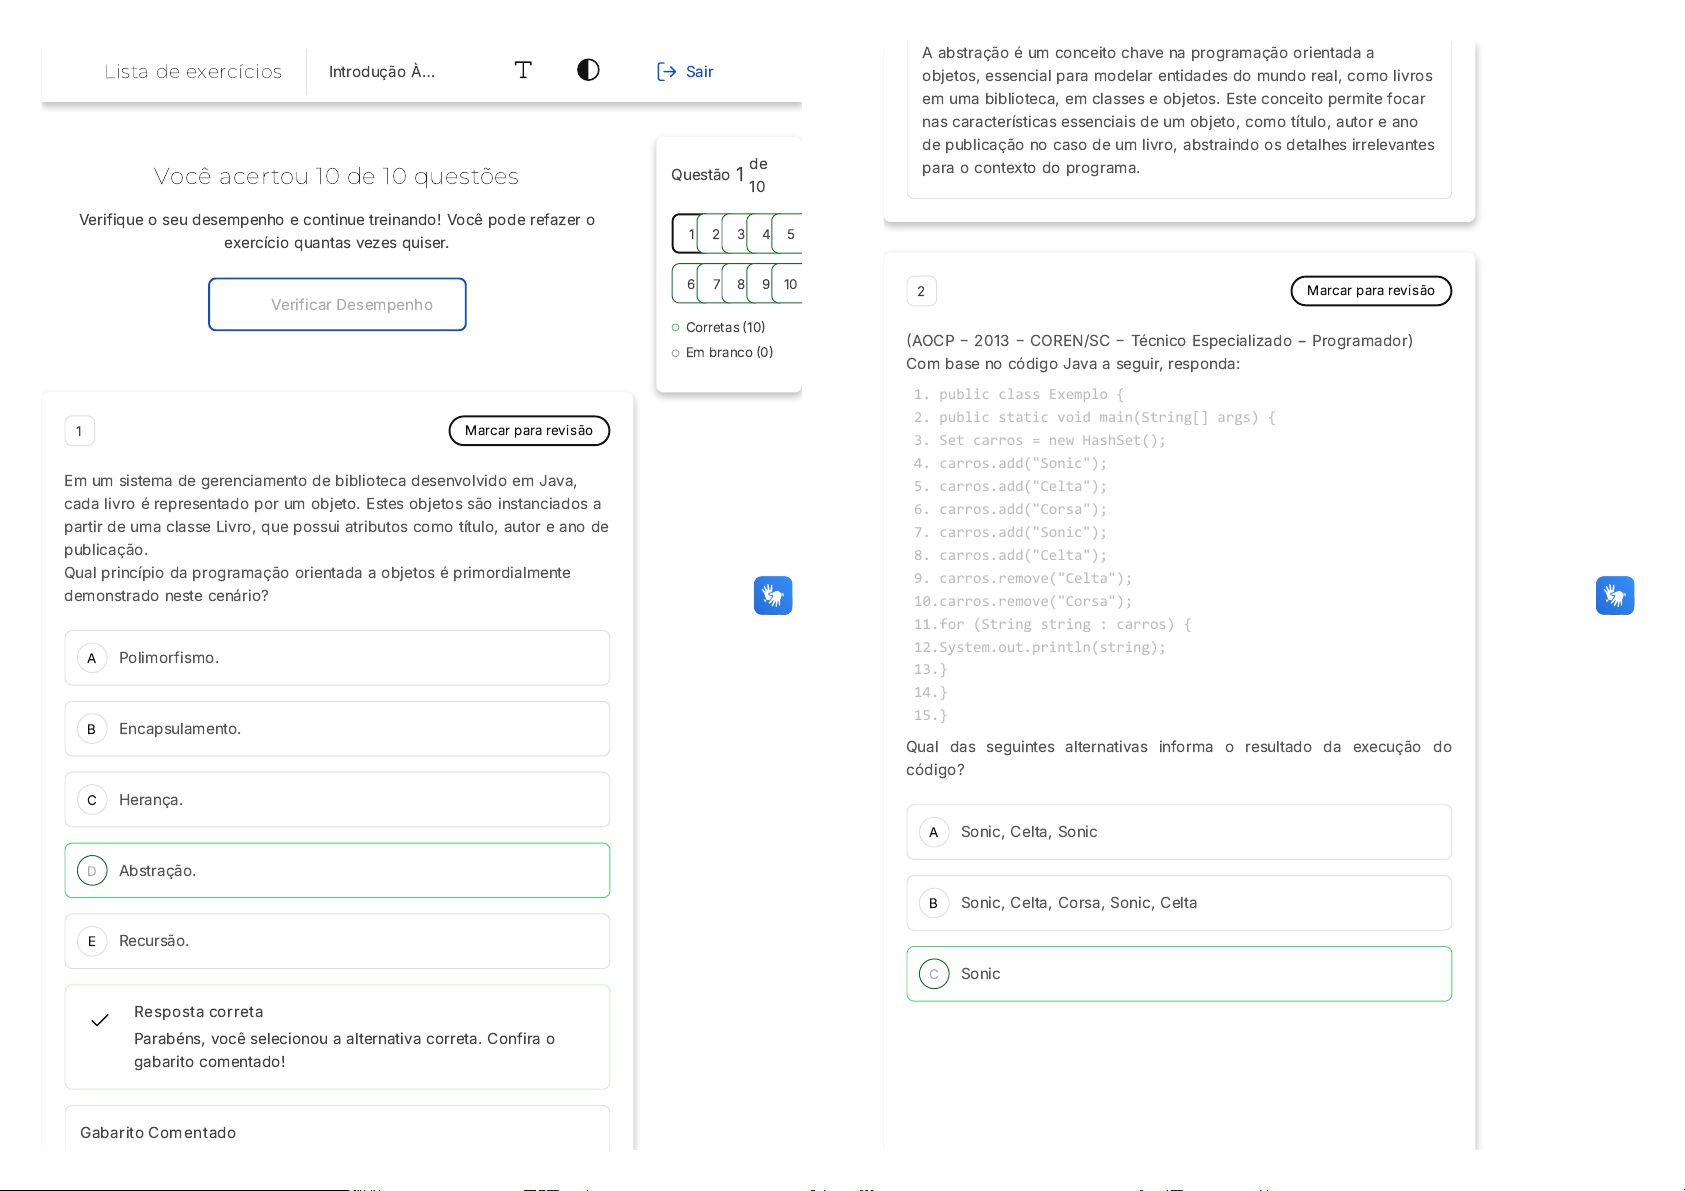Jump to question 5 in navigator

pyautogui.click(x=790, y=234)
